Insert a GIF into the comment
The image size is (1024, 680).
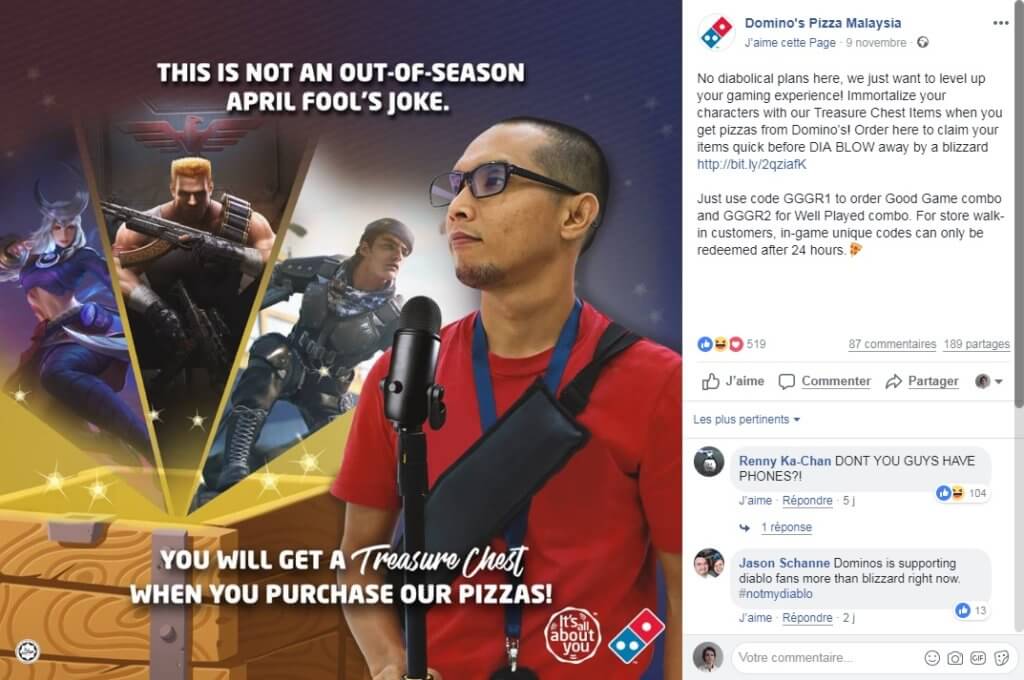pyautogui.click(x=978, y=658)
